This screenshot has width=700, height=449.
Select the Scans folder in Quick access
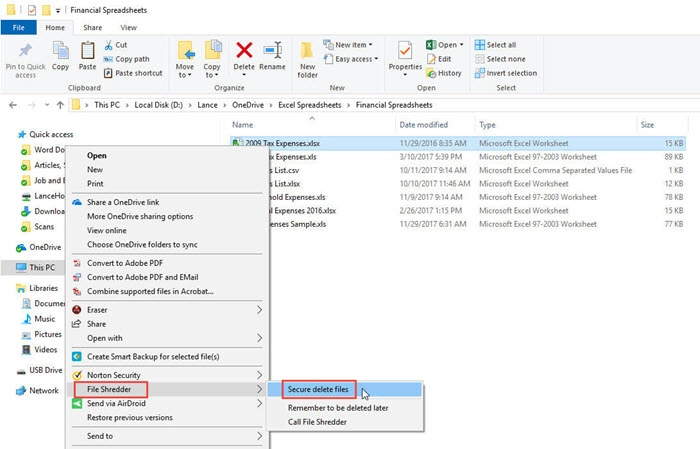[x=44, y=227]
